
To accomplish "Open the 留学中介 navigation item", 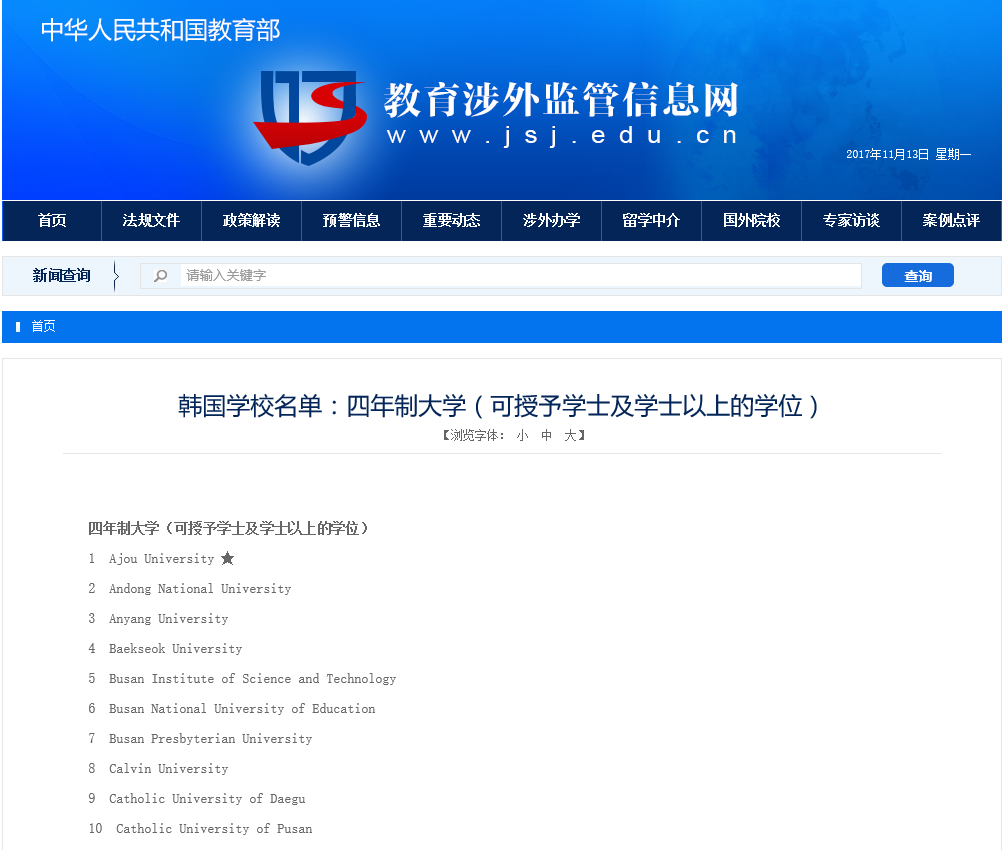I will tap(651, 221).
